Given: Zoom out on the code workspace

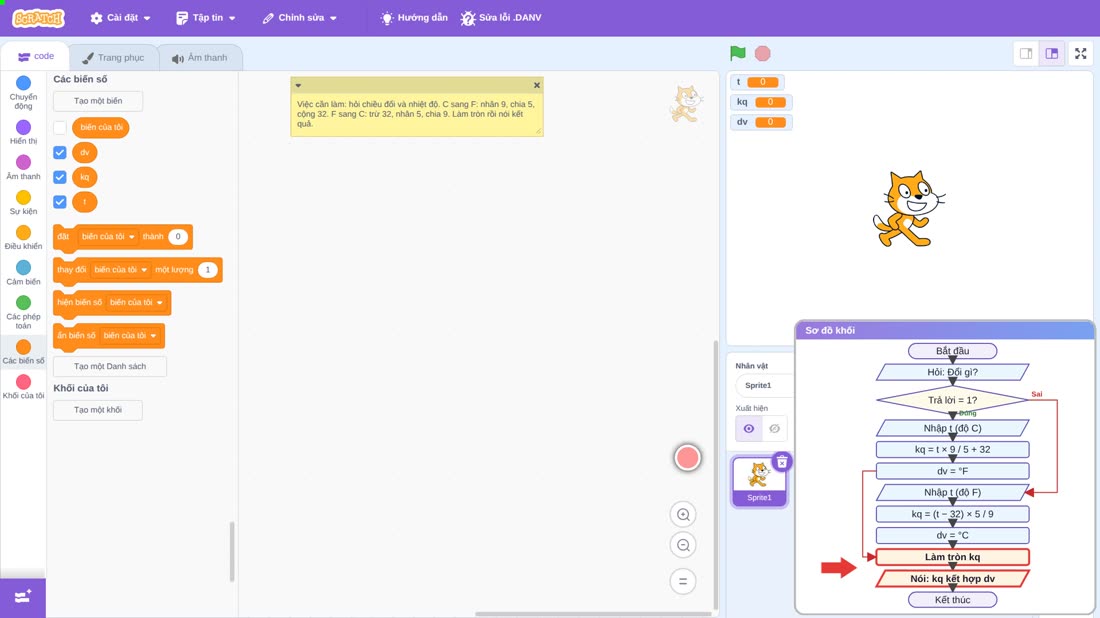Looking at the screenshot, I should [x=683, y=545].
